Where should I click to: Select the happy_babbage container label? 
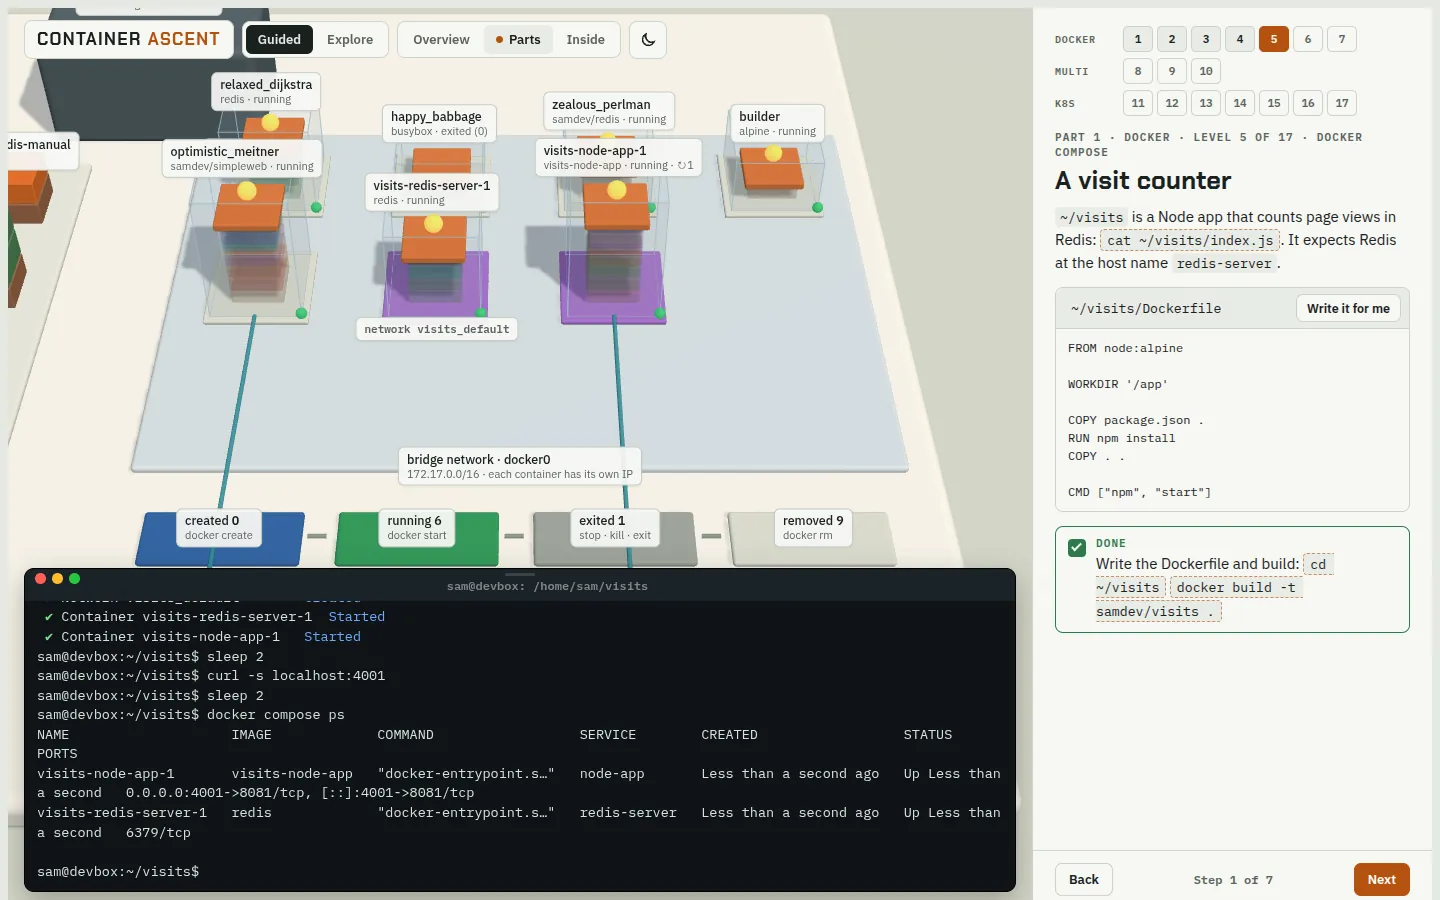tap(439, 123)
